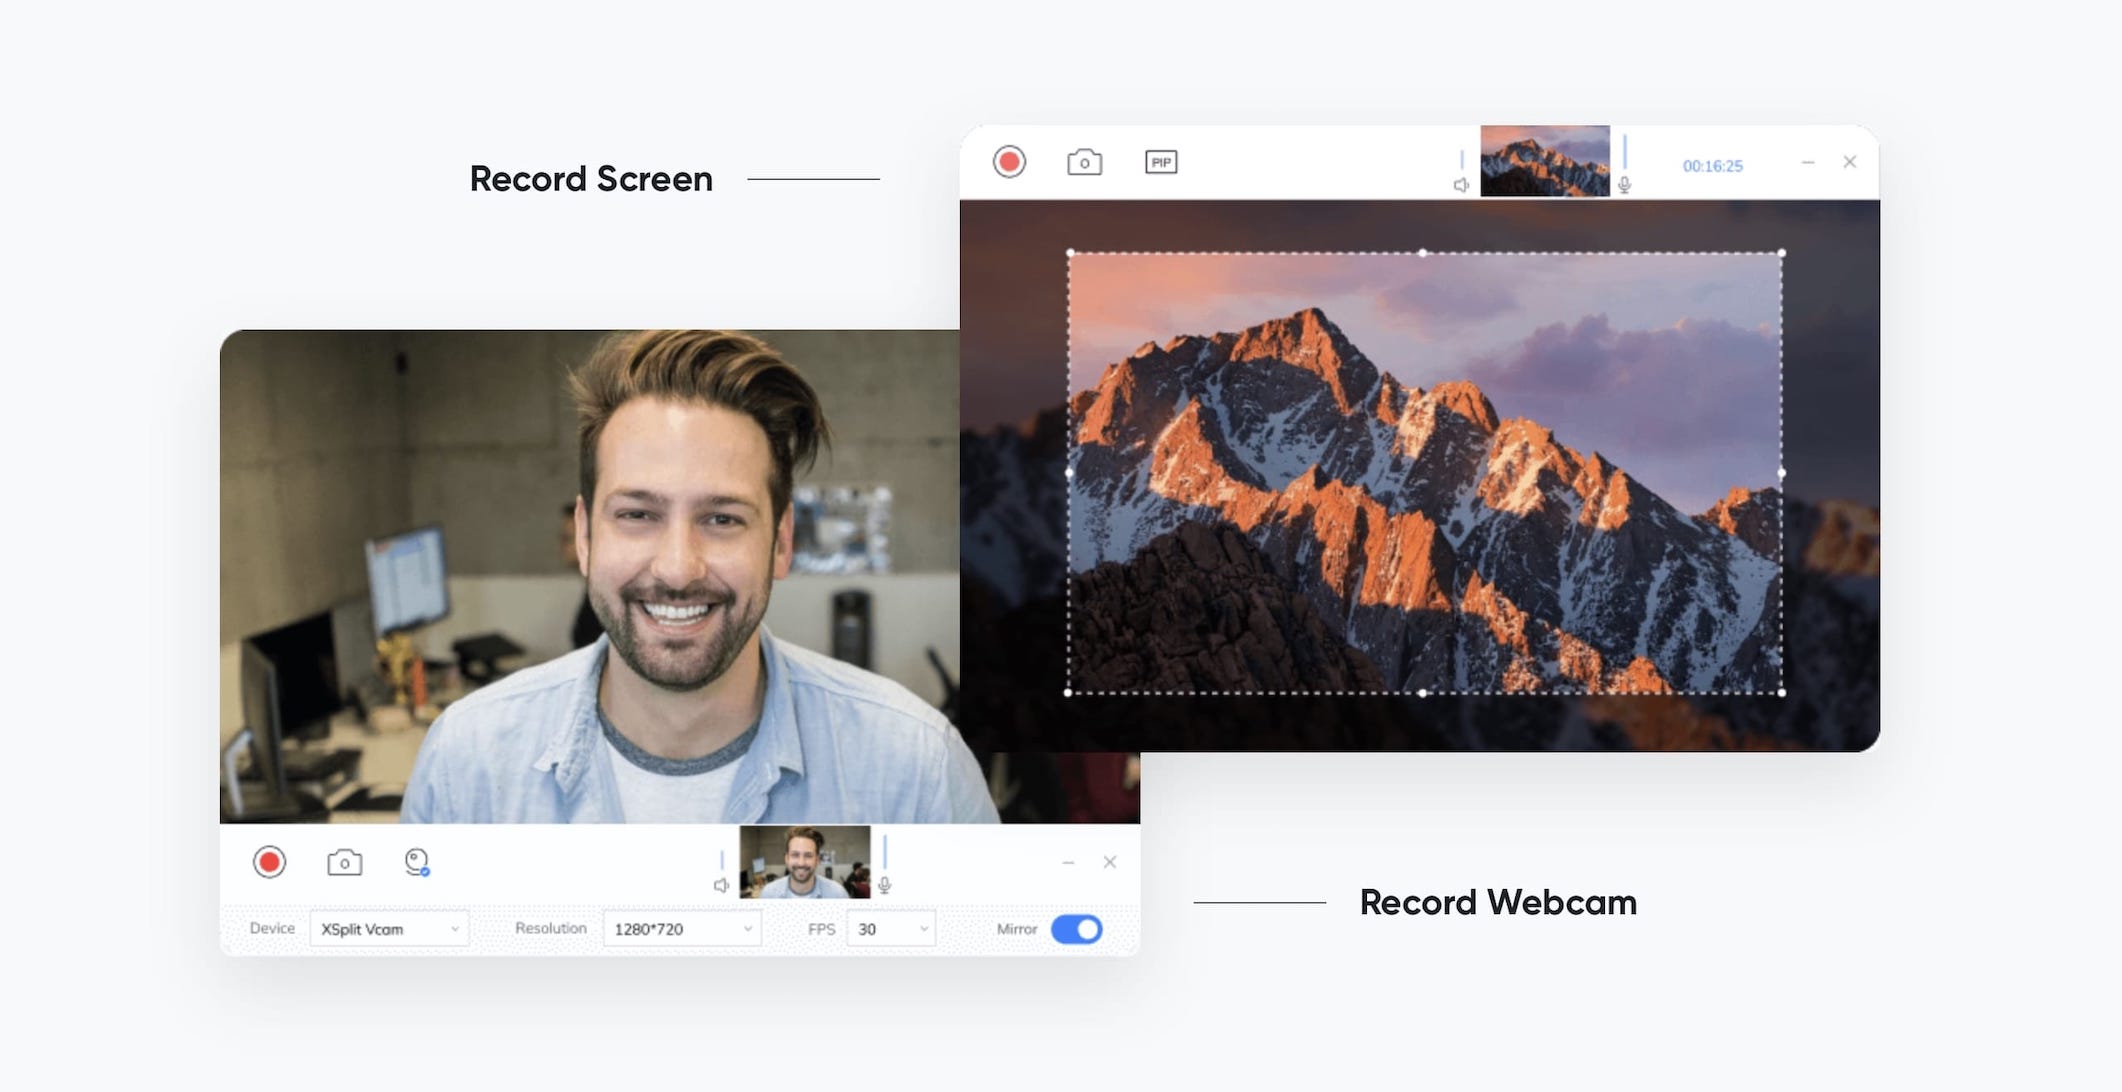Viewport: 2122px width, 1092px height.
Task: Toggle the microphone in webcam toolbar
Action: point(884,885)
